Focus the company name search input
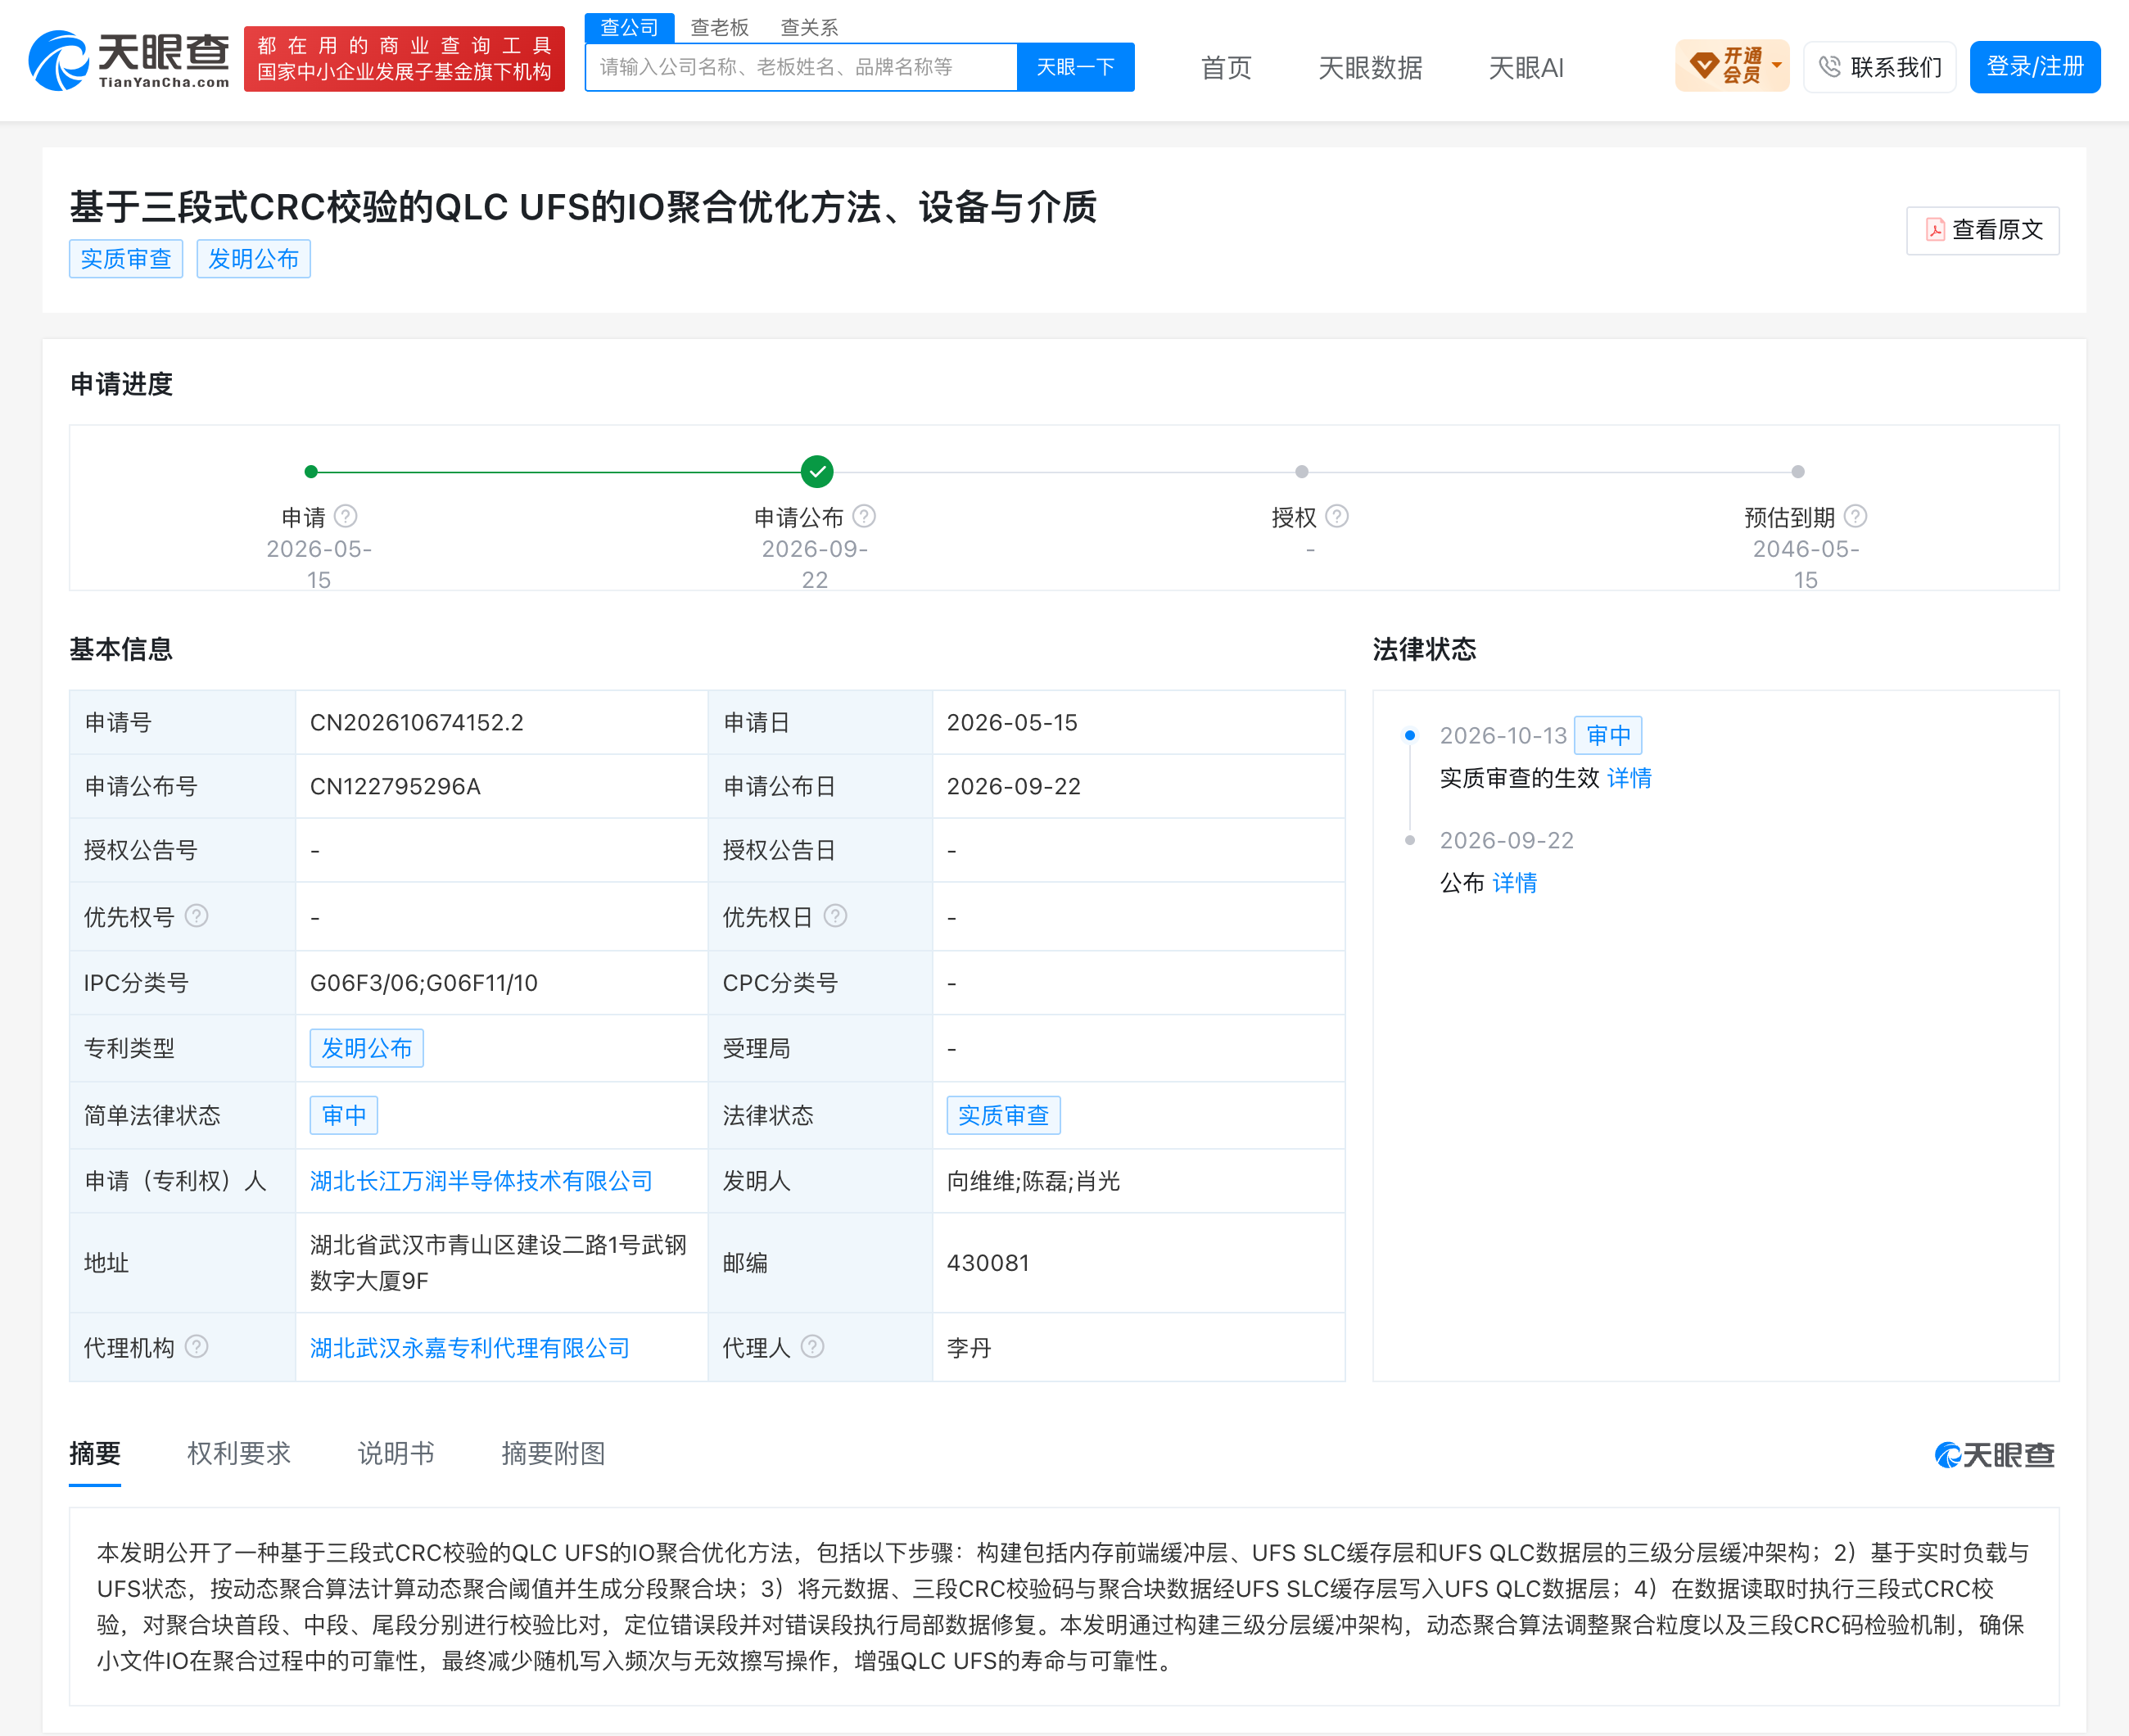2129x1736 pixels. [x=801, y=67]
